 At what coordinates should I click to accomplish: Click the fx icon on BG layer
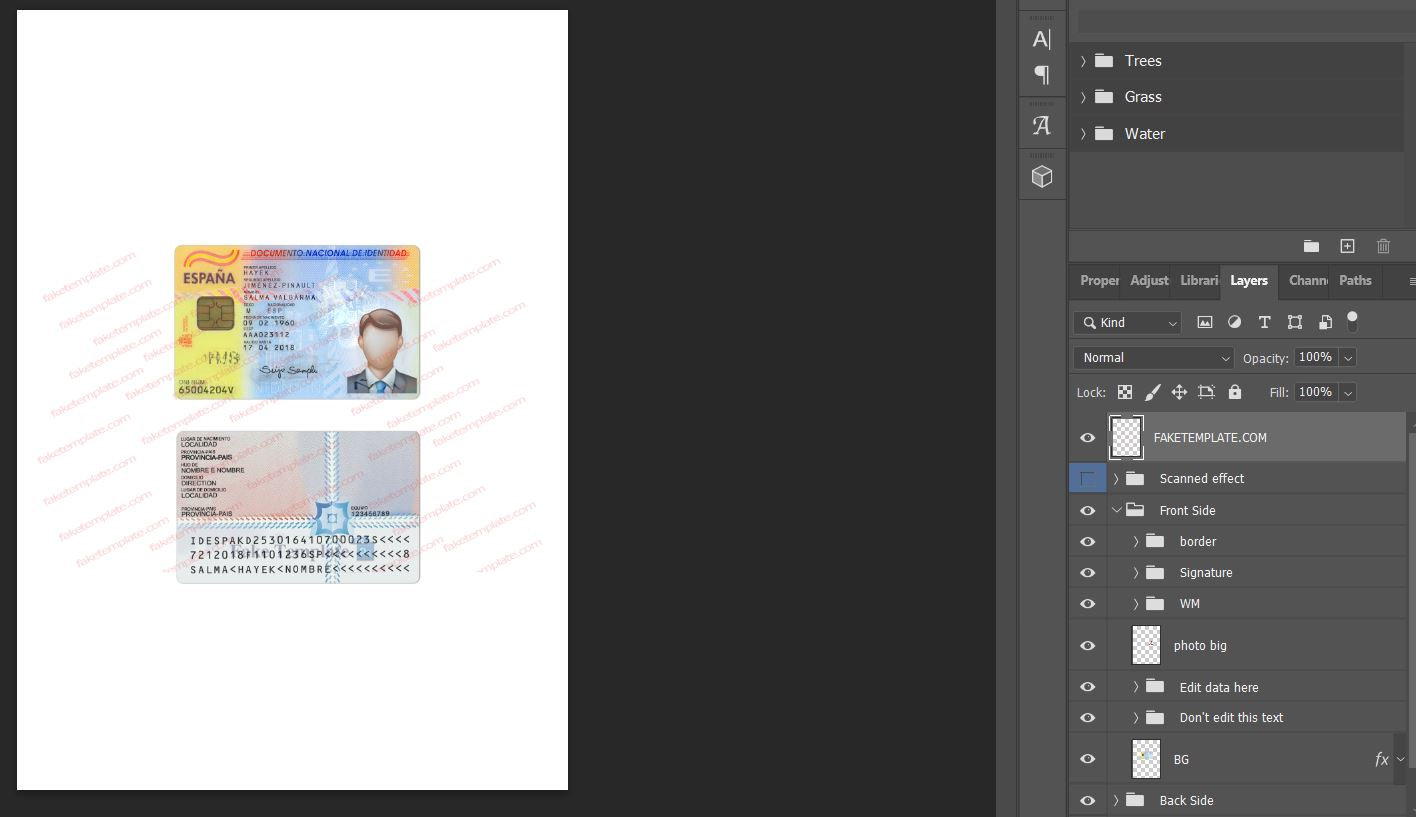click(1382, 759)
